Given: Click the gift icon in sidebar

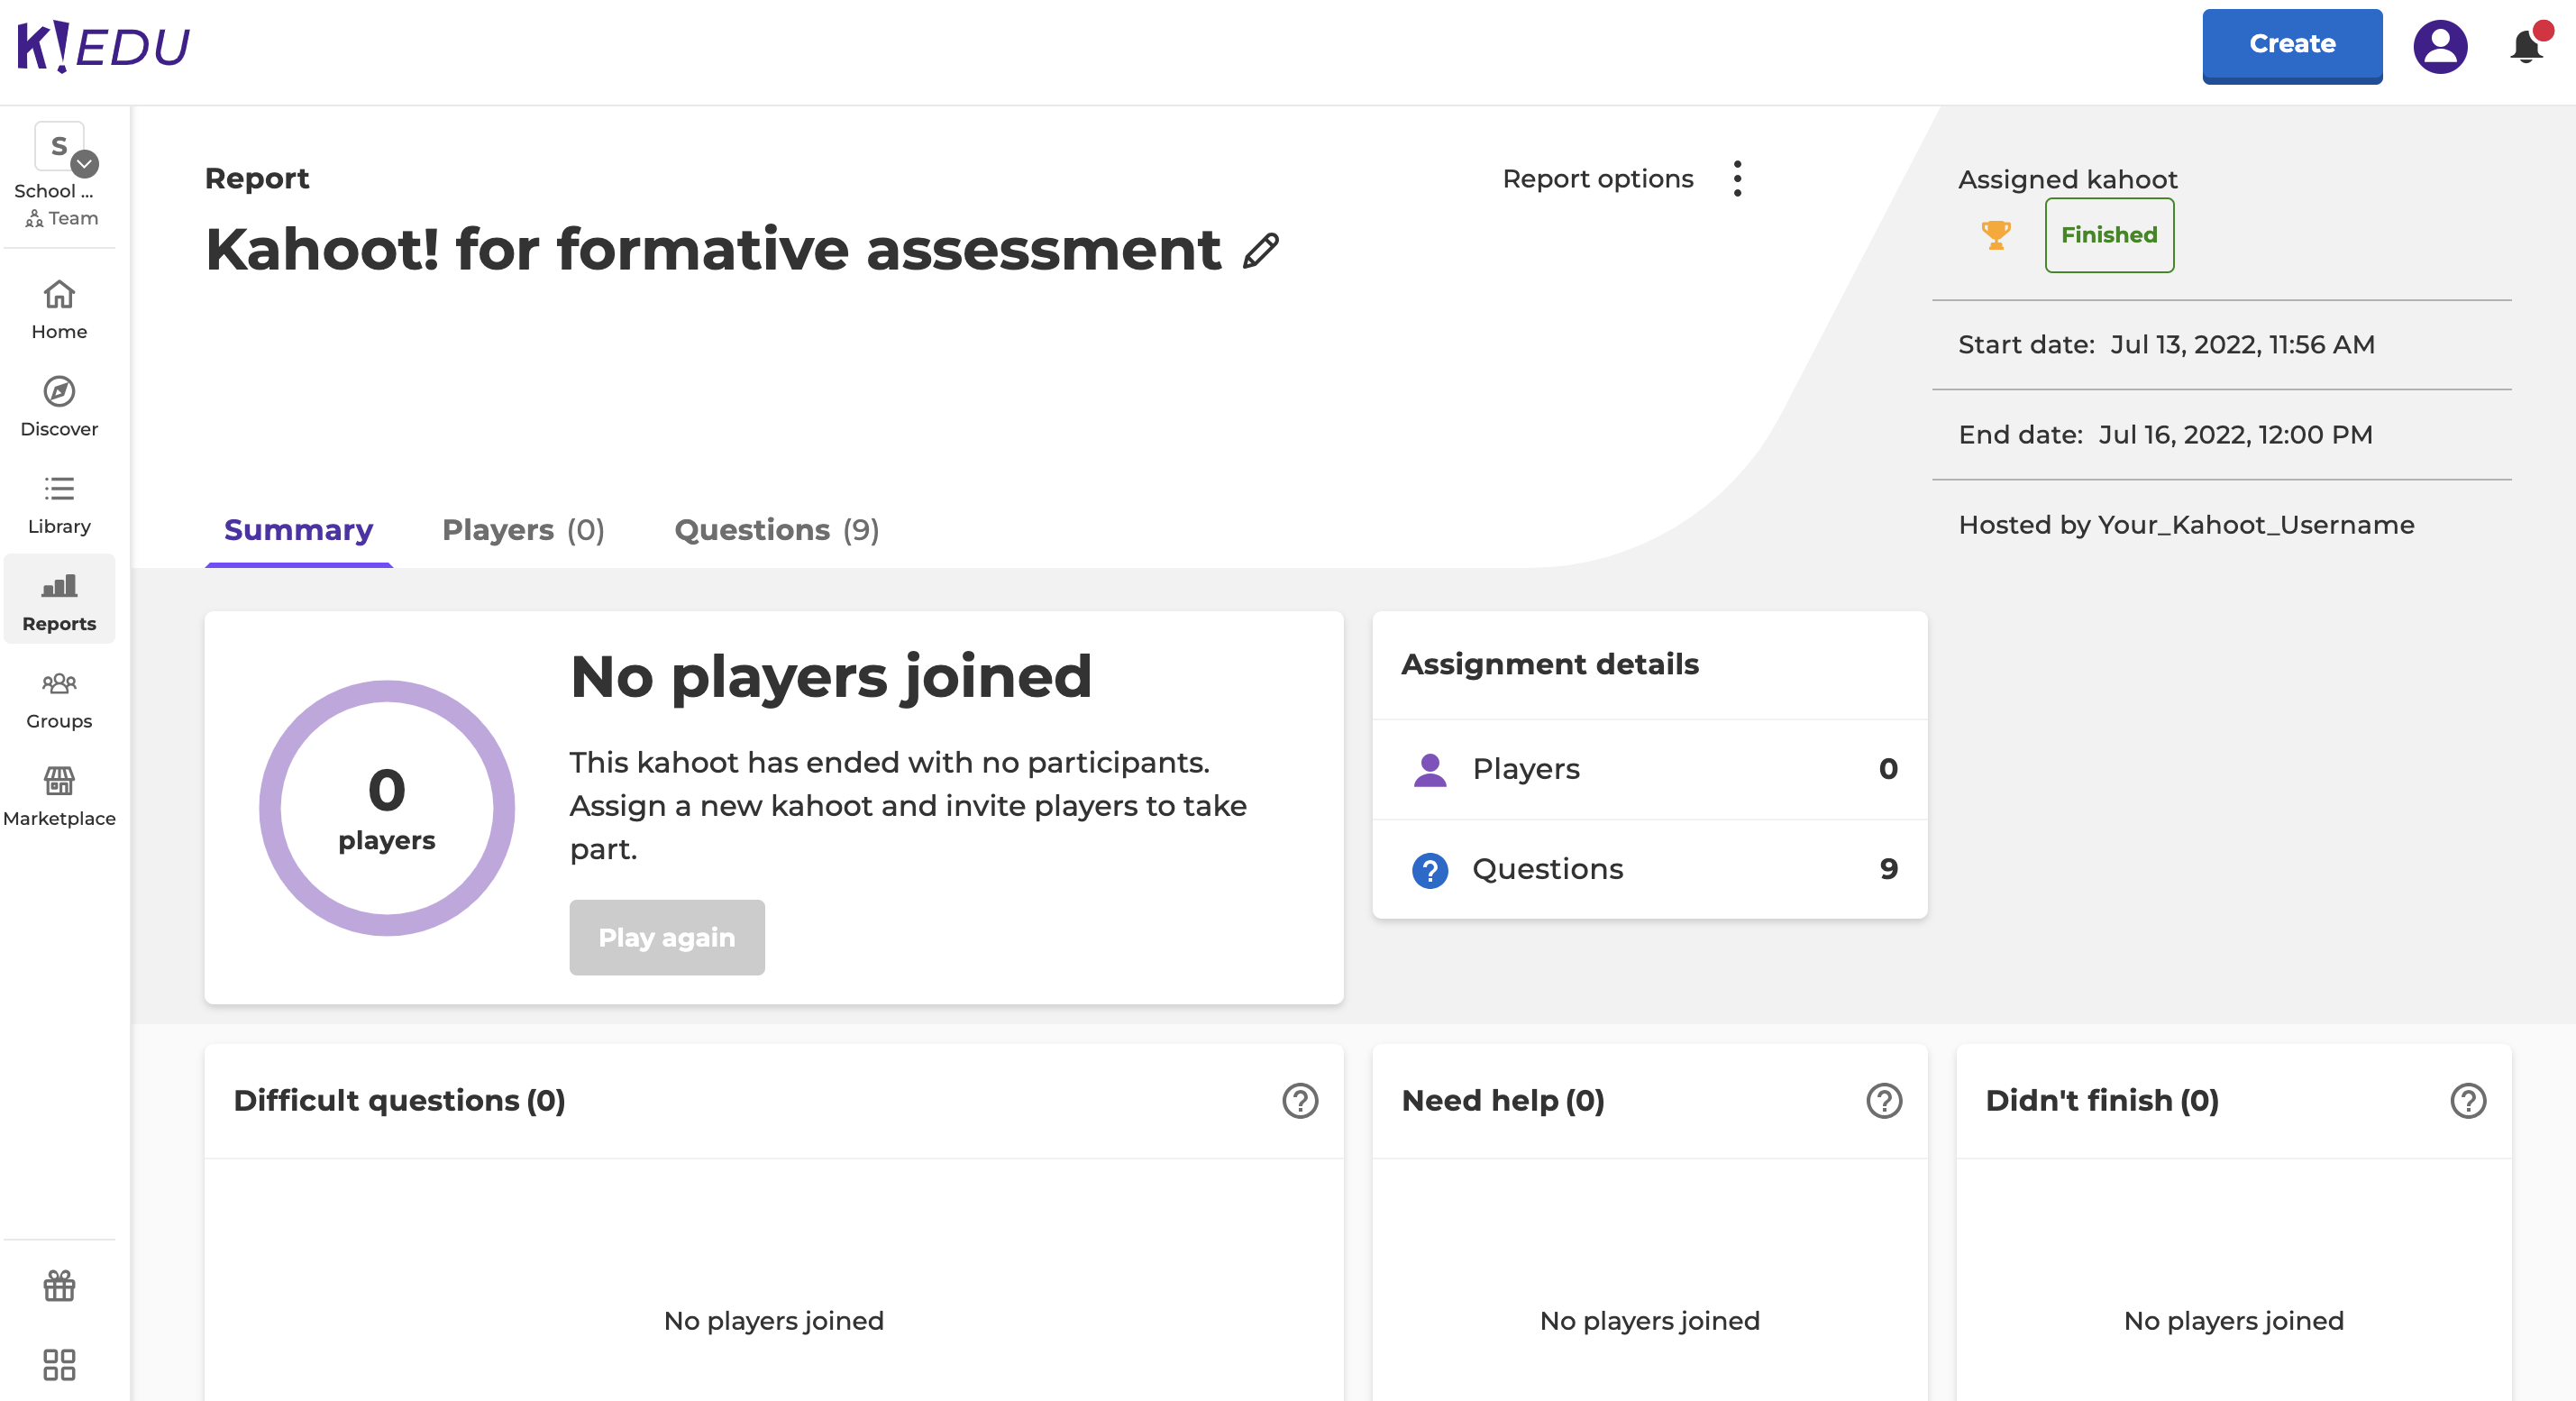Looking at the screenshot, I should tap(59, 1285).
